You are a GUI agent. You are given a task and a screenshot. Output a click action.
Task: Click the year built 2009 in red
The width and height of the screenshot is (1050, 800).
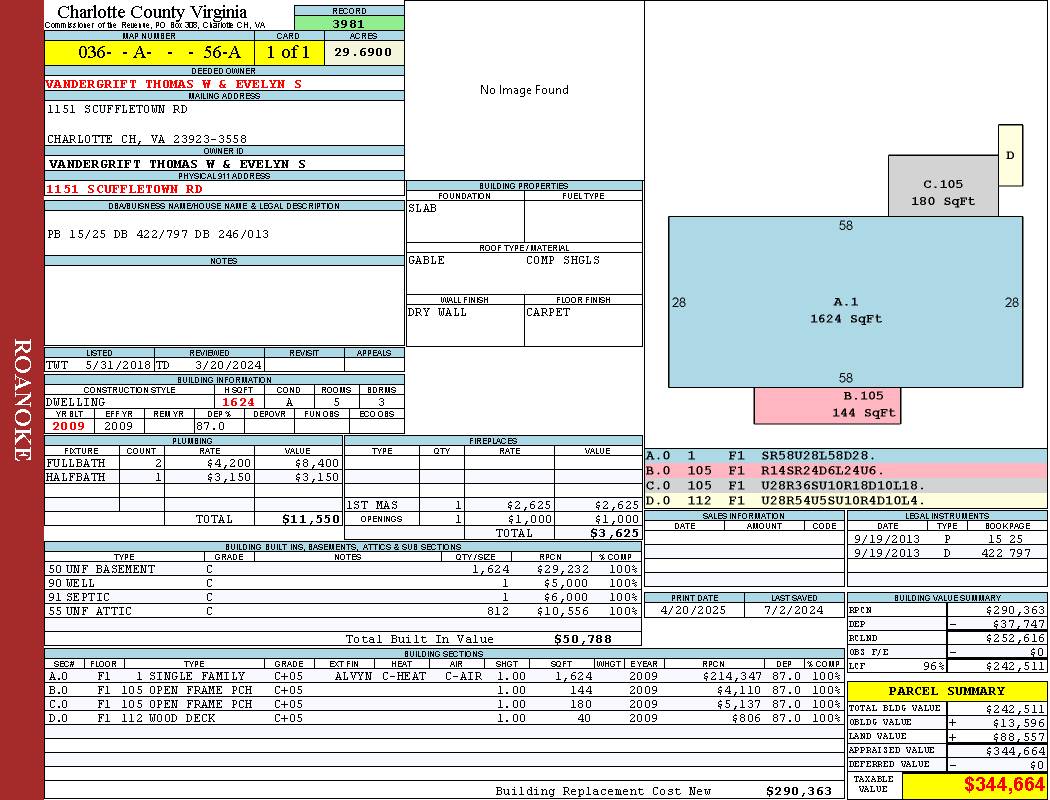68,426
